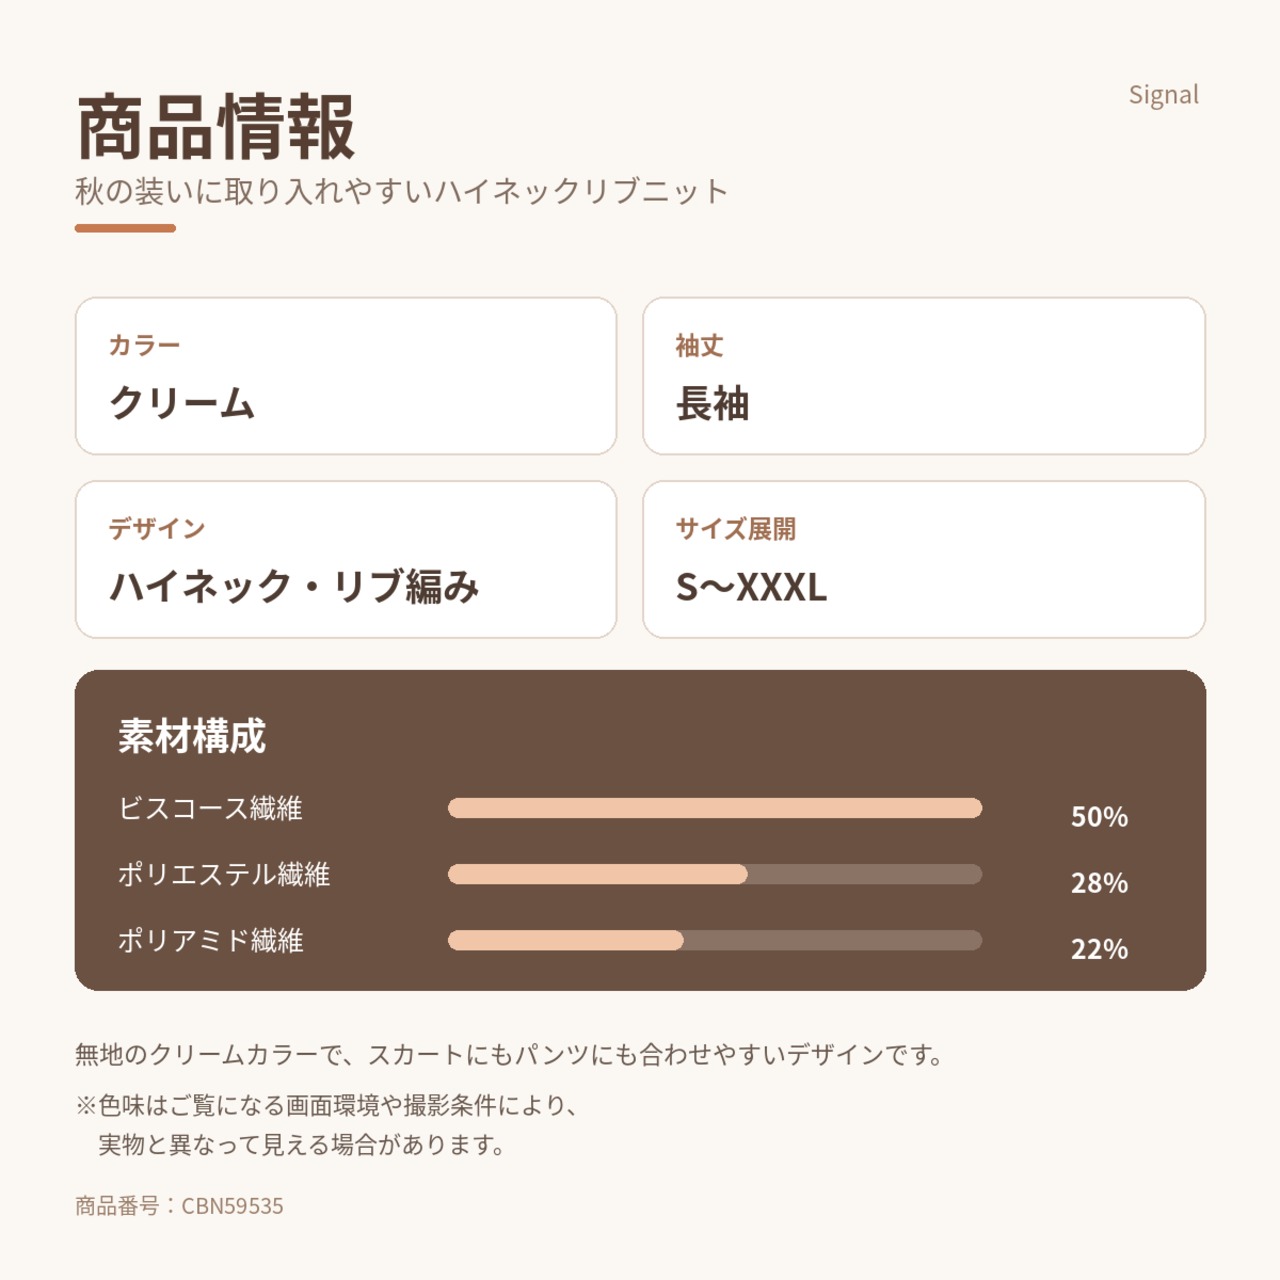Select the カラー クリーム card

pos(346,376)
